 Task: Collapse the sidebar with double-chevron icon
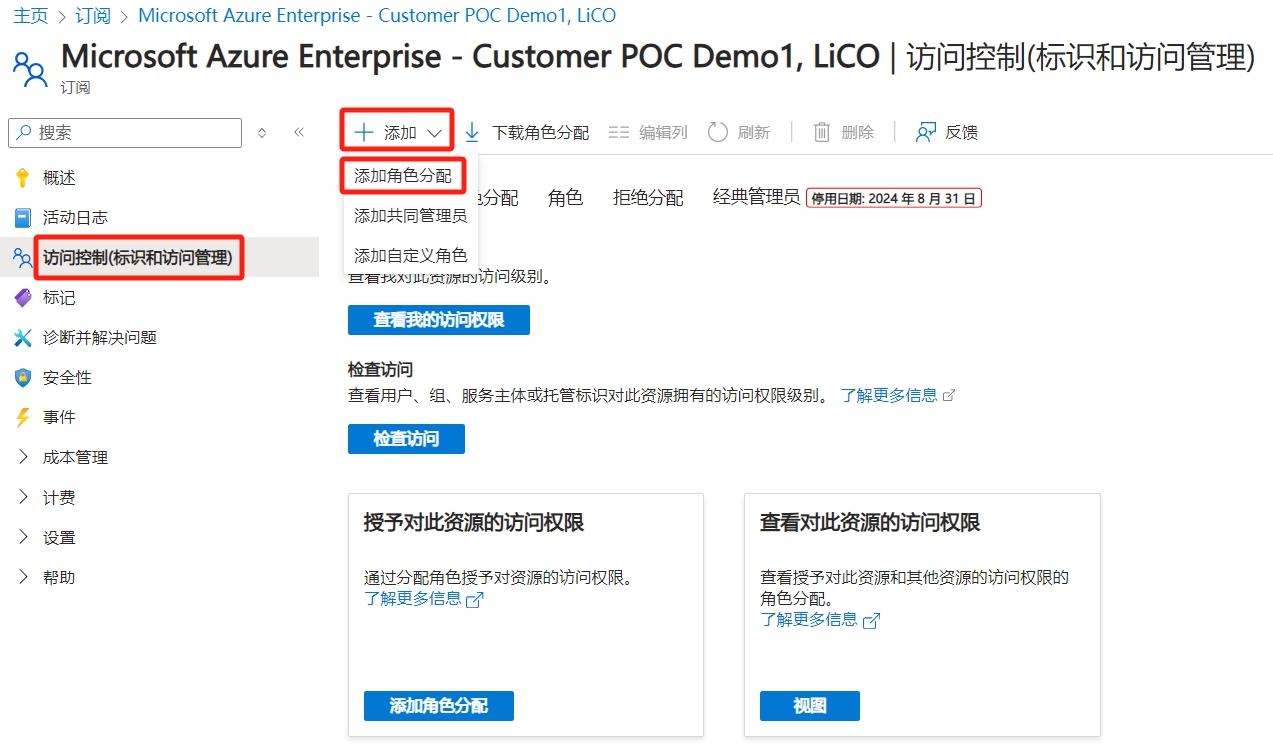point(299,132)
